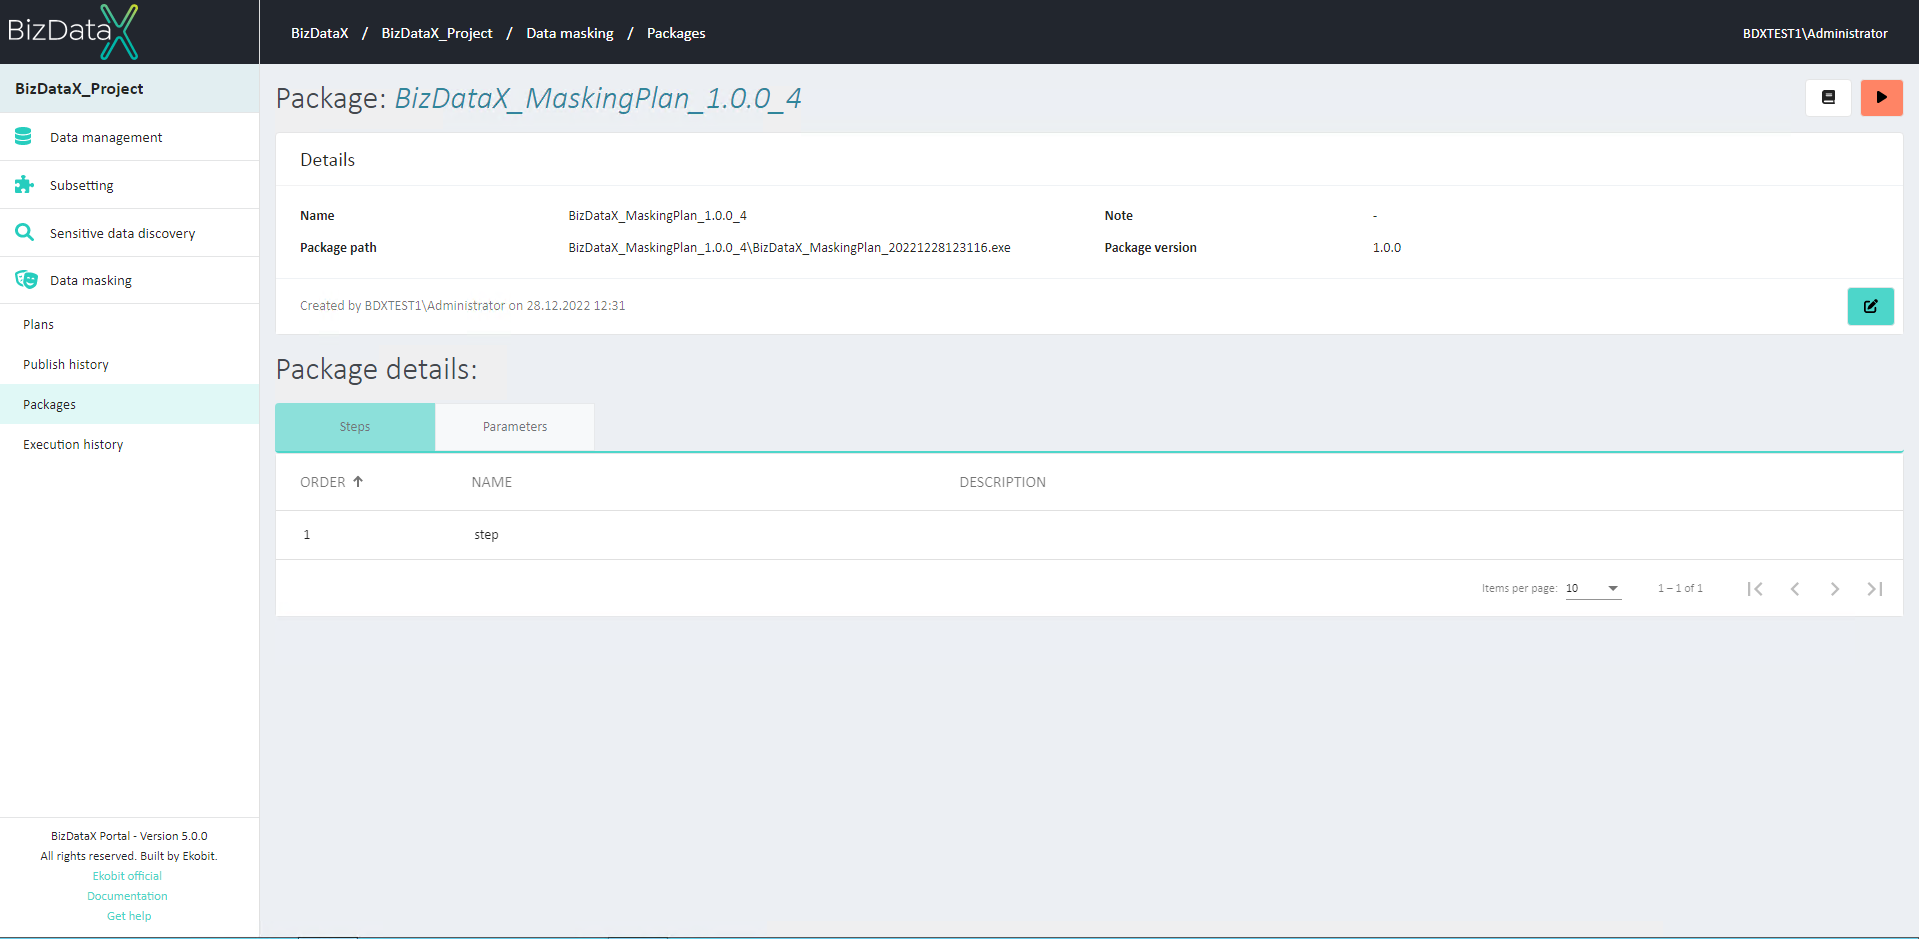The image size is (1919, 939).
Task: Click Name value BizDataX_MaskingPlan_1.0.0_4
Action: pos(657,216)
